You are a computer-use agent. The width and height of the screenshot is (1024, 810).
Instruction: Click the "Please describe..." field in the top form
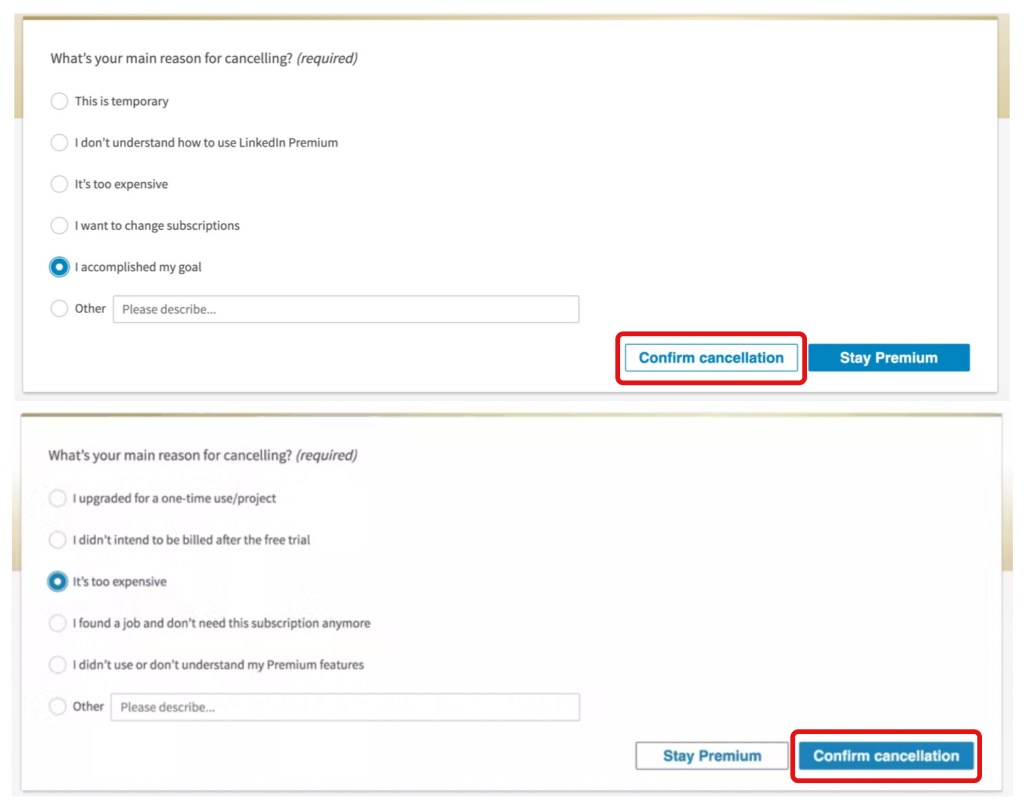[x=345, y=308]
